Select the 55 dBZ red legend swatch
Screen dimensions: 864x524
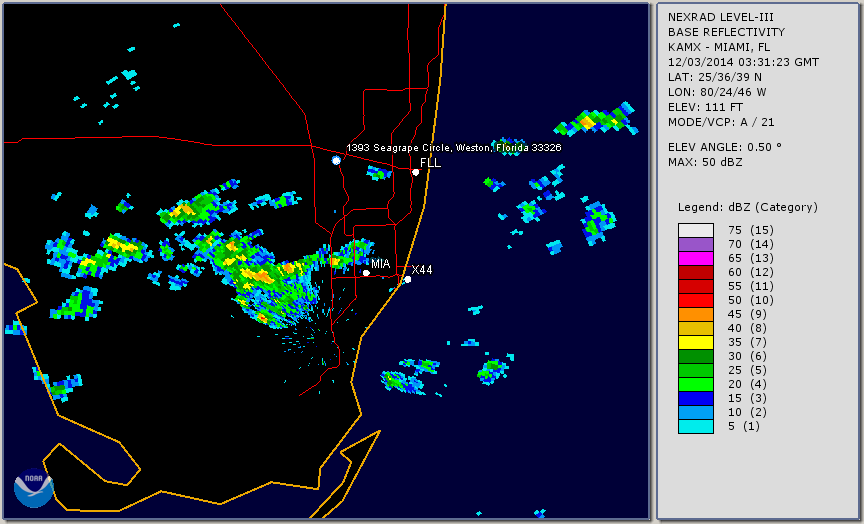pyautogui.click(x=696, y=287)
